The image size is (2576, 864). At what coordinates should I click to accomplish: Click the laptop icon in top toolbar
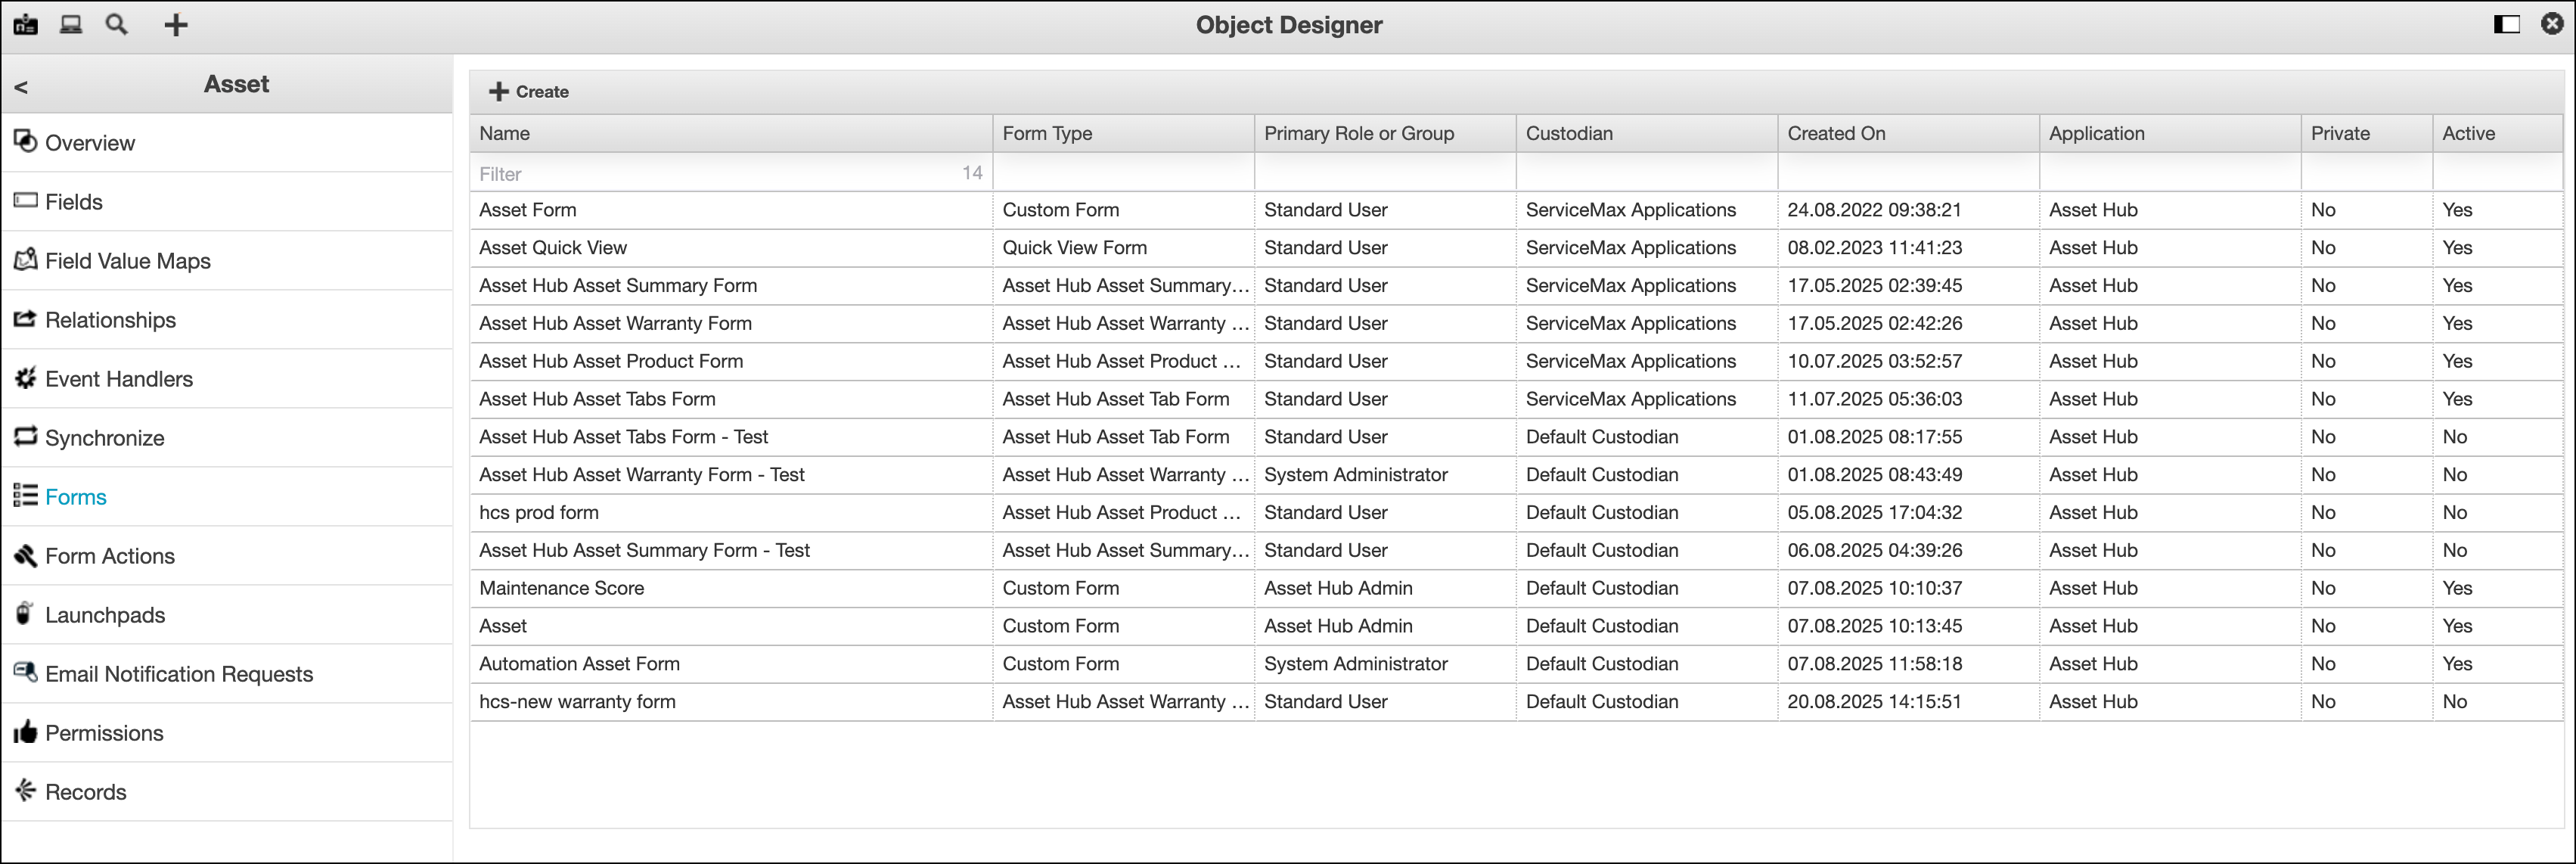click(71, 25)
